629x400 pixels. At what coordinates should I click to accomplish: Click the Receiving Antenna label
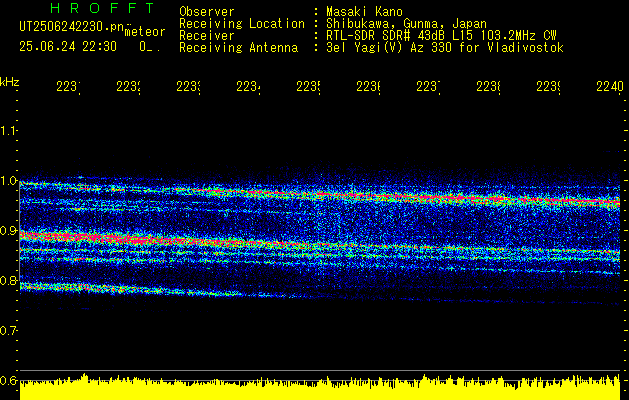point(238,48)
